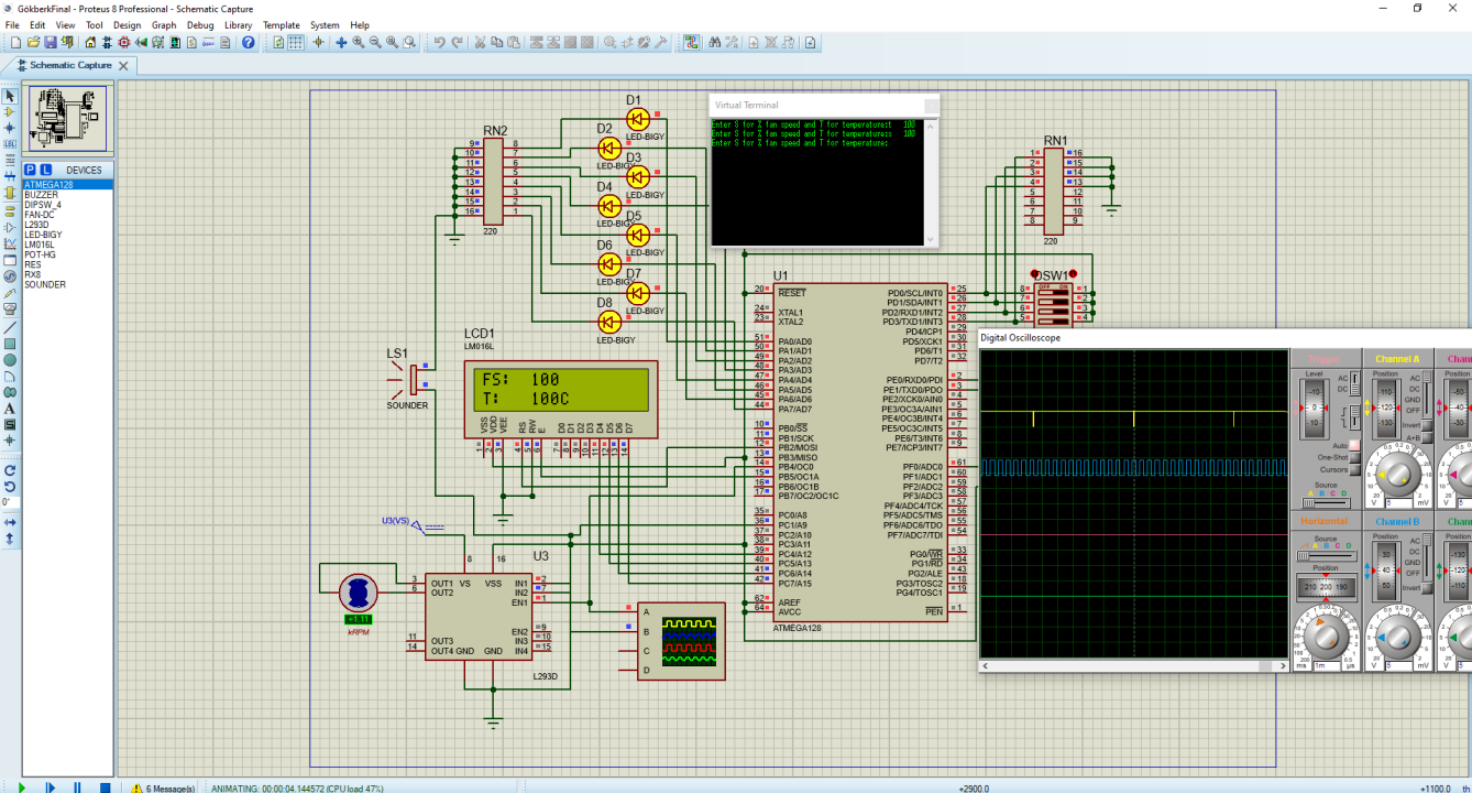Select L293D in the devices list
The image size is (1473, 794).
(x=68, y=224)
